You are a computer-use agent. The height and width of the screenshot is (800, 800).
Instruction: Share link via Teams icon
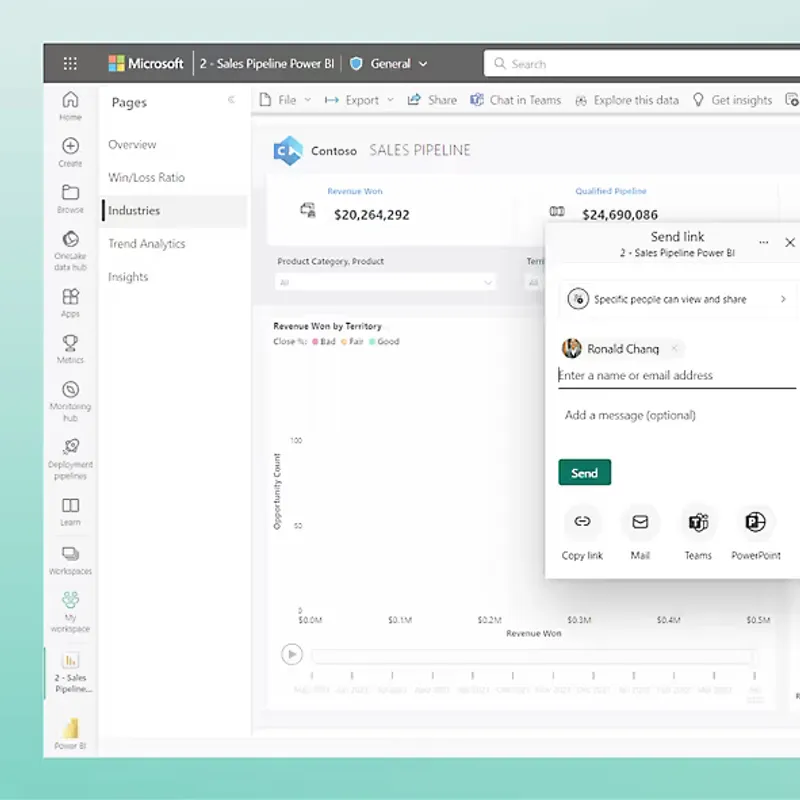[698, 521]
